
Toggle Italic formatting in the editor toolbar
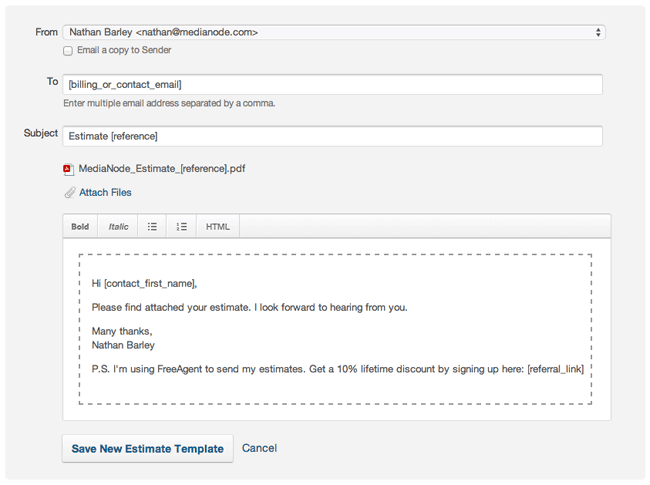coord(118,227)
